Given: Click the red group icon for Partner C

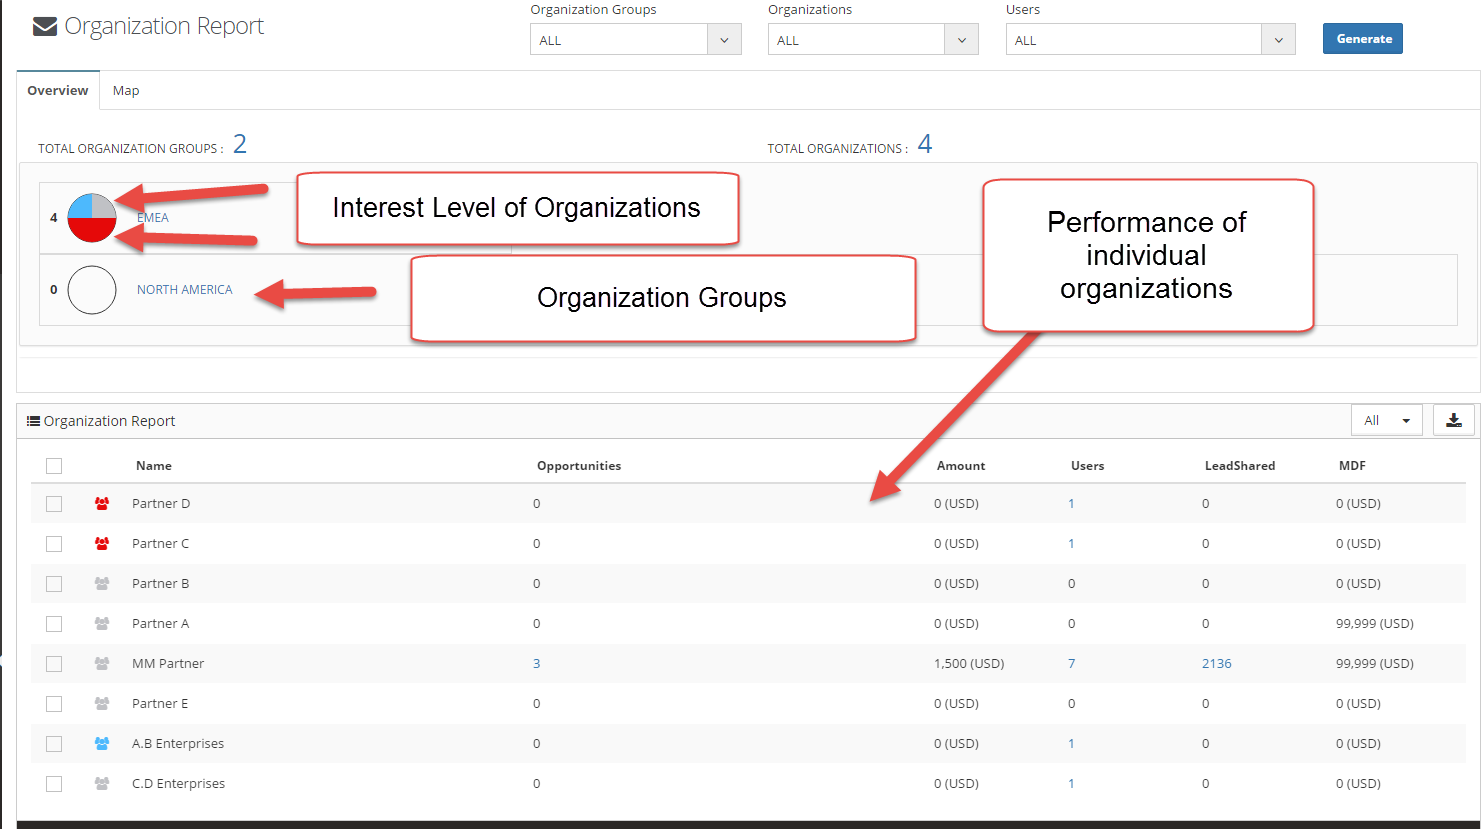Looking at the screenshot, I should coord(102,544).
